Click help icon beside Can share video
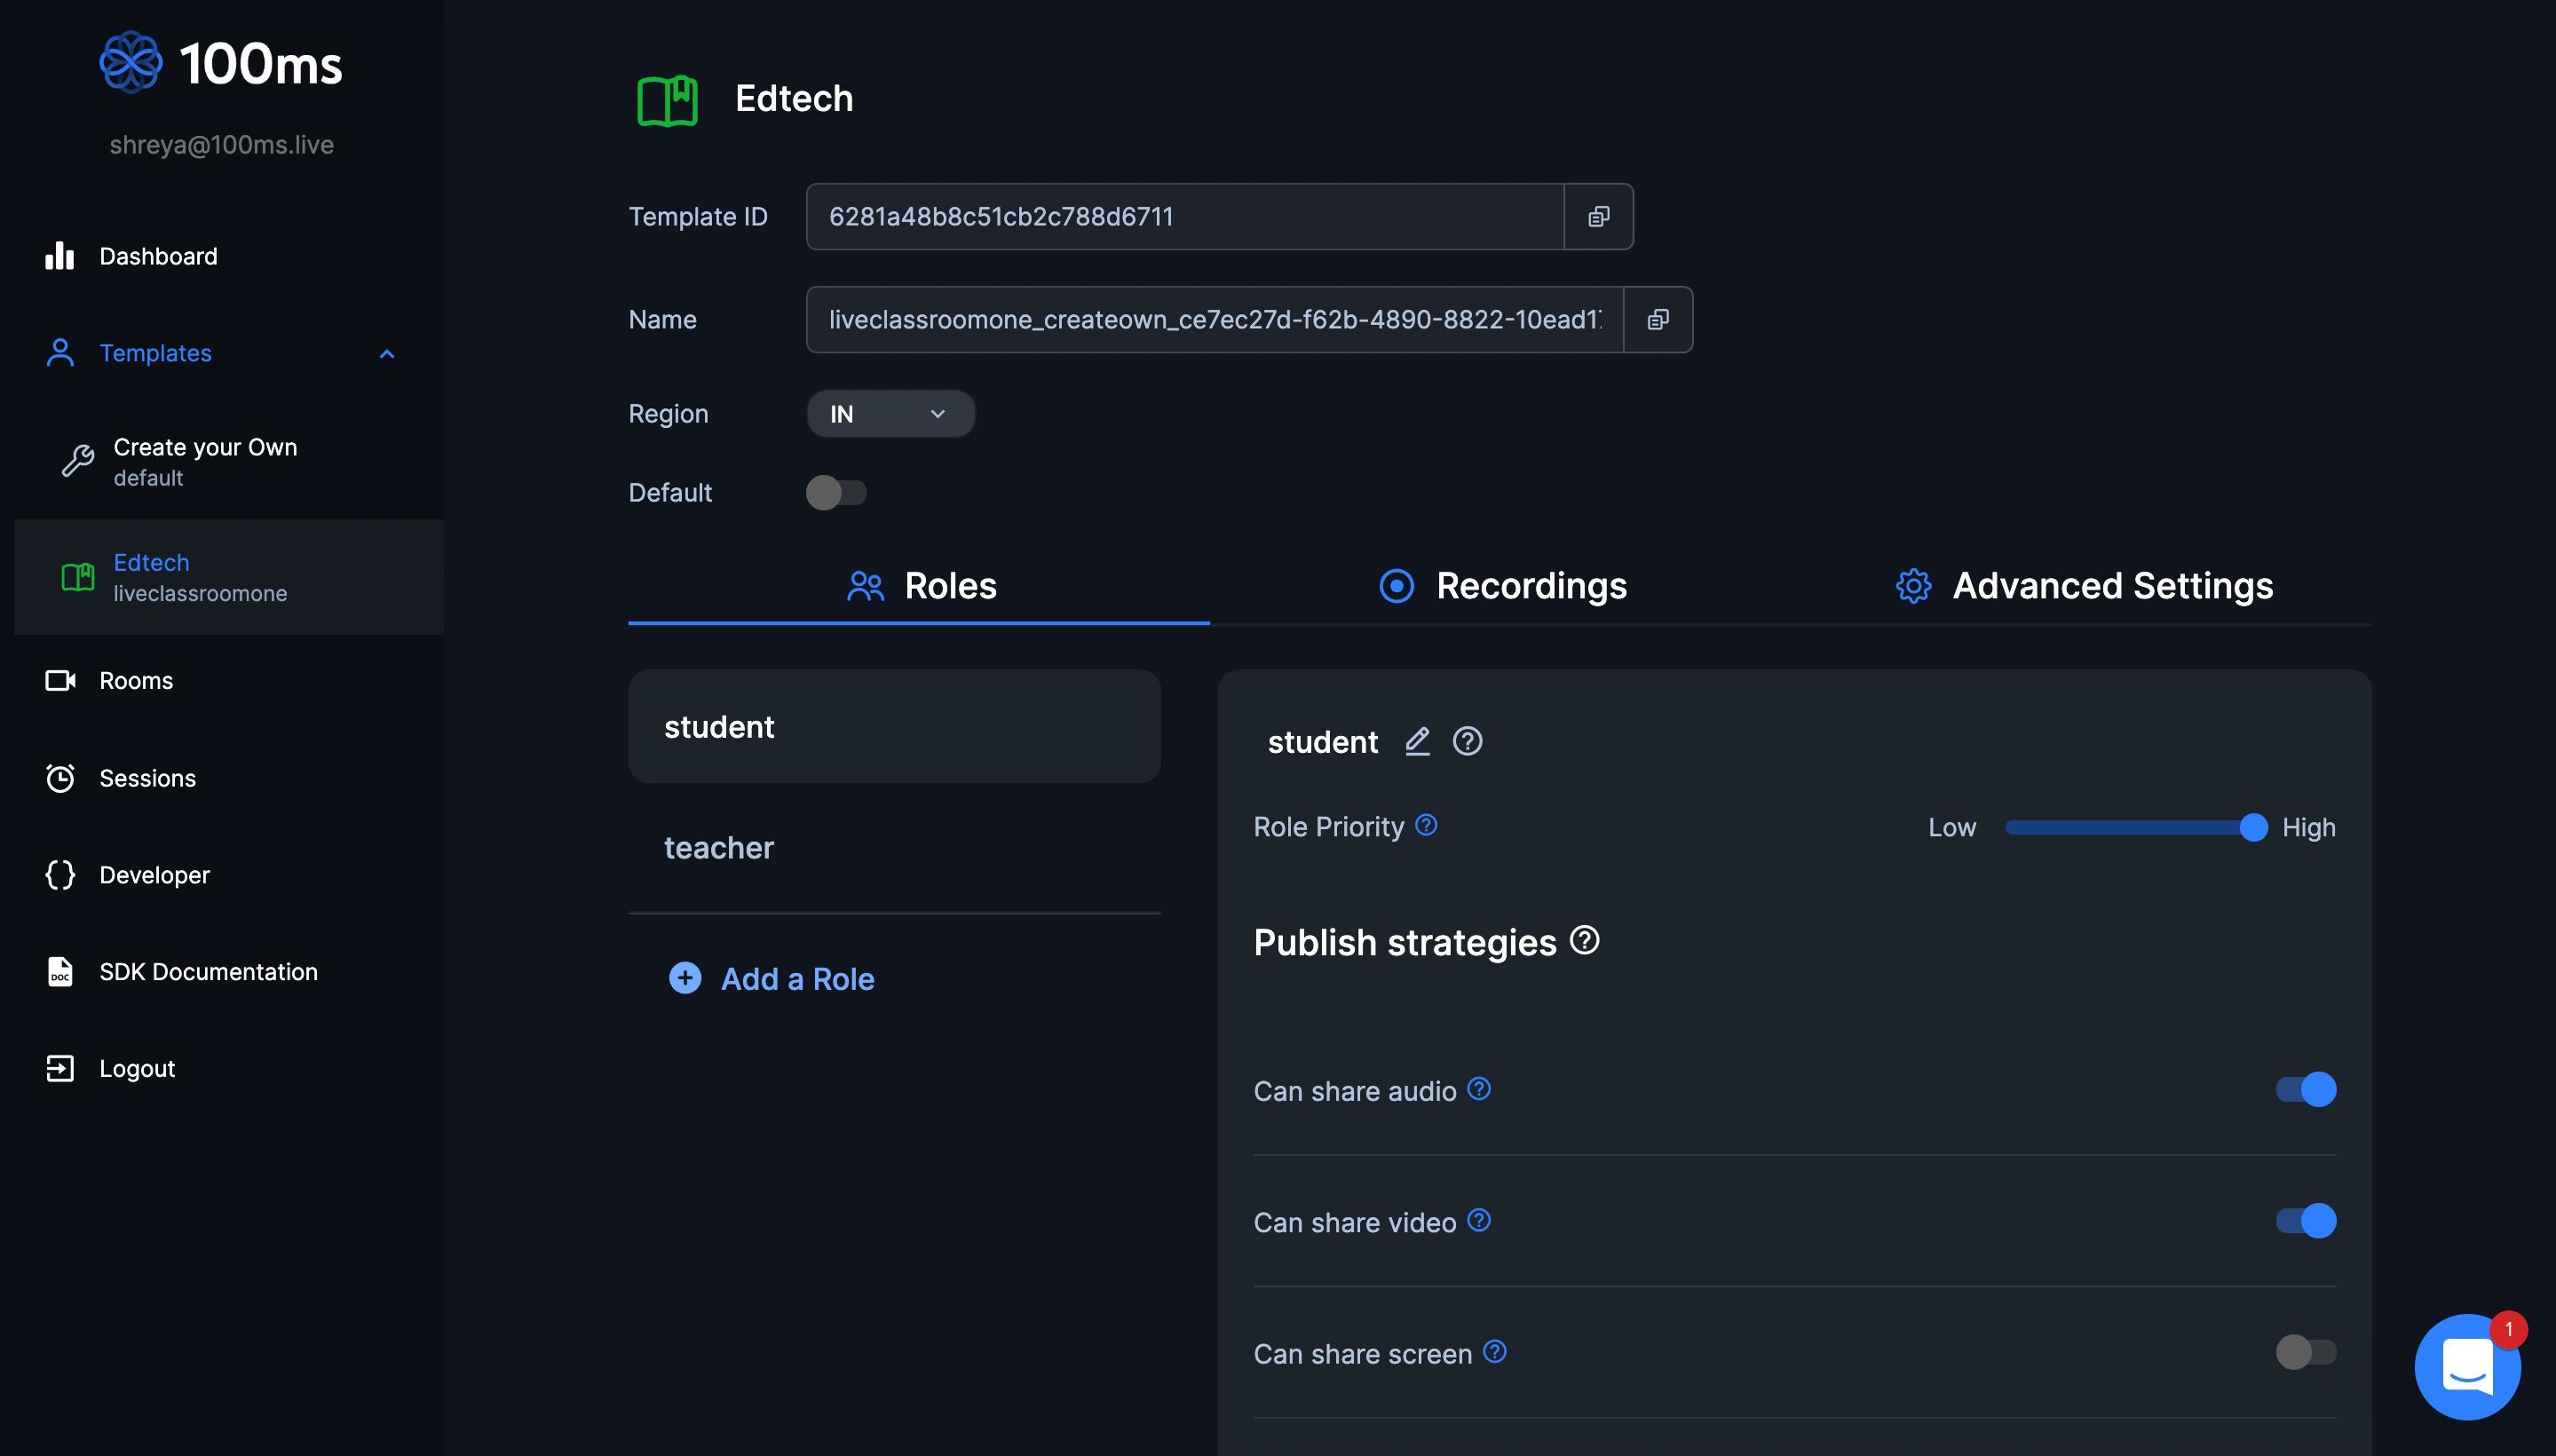Viewport: 2556px width, 1456px height. (x=1479, y=1221)
